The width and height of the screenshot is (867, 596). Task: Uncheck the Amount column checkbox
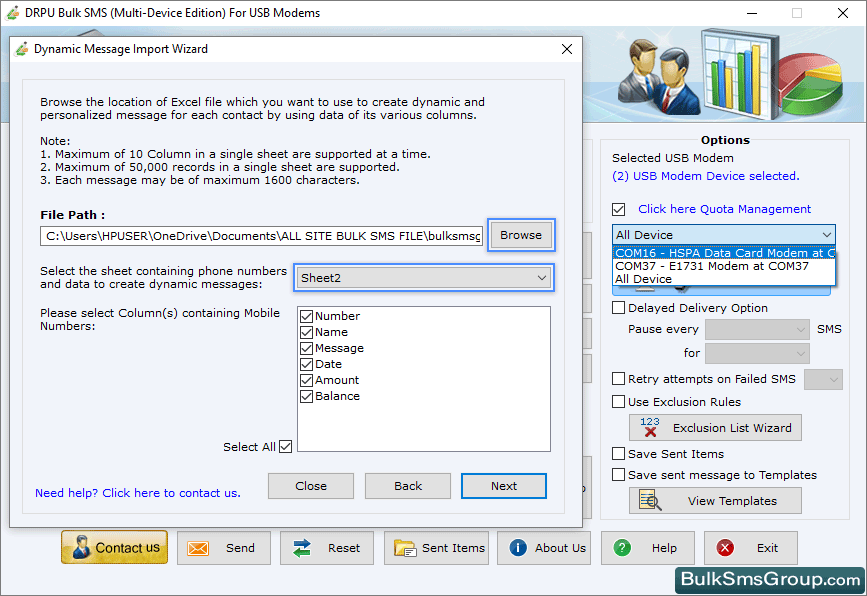(306, 380)
